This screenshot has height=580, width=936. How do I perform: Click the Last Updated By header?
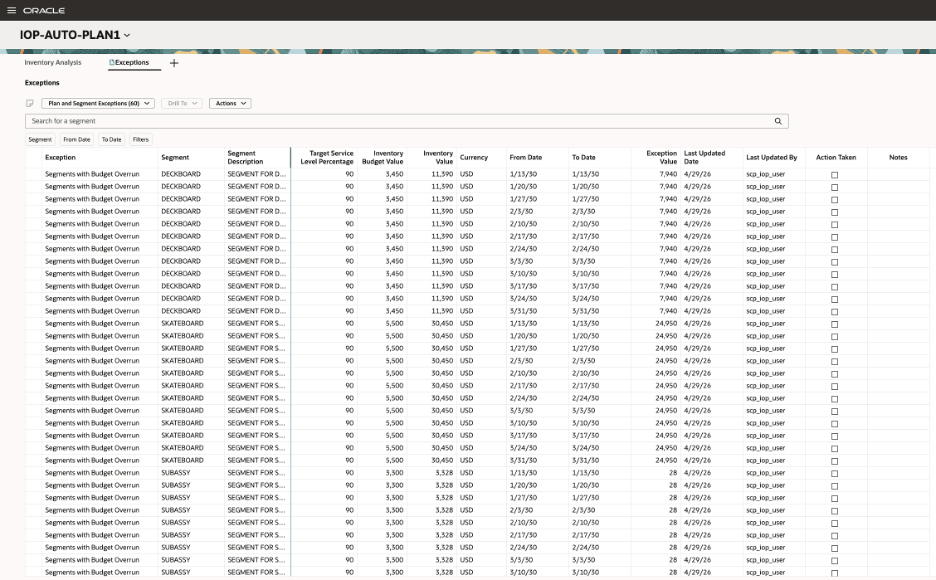coord(771,158)
